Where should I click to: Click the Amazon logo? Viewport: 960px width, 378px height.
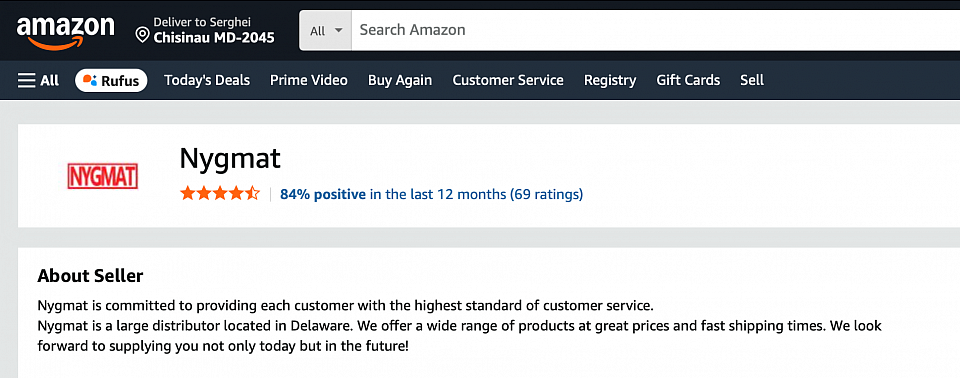(x=66, y=32)
